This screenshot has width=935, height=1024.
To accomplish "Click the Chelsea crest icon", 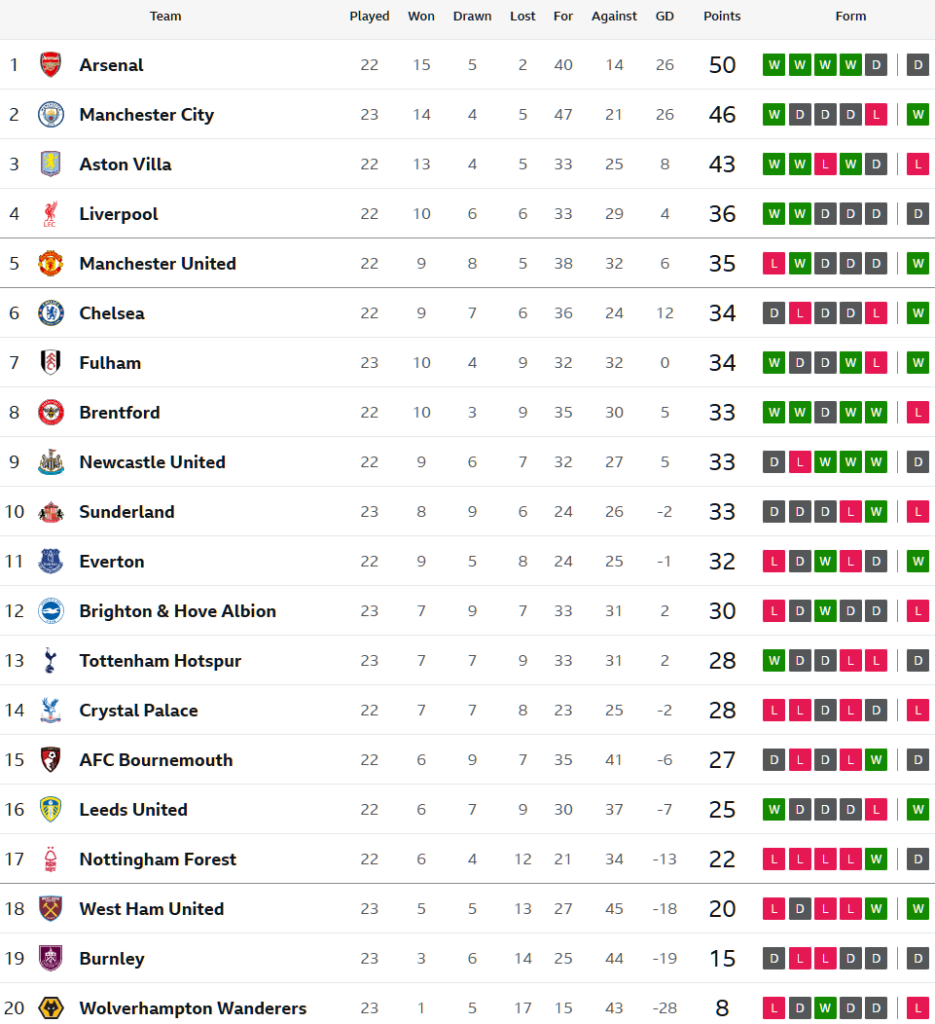I will (50, 313).
